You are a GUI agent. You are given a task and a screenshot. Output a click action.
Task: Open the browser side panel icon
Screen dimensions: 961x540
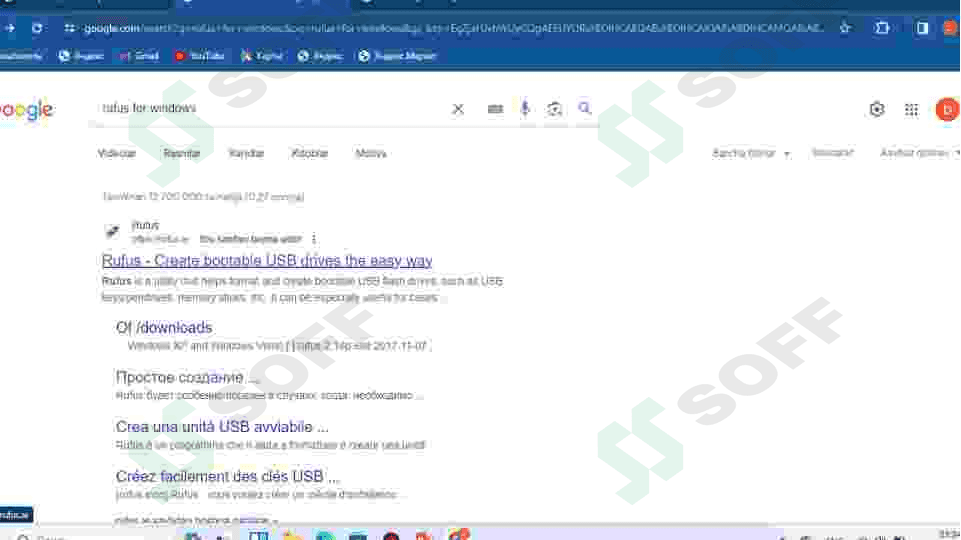922,28
